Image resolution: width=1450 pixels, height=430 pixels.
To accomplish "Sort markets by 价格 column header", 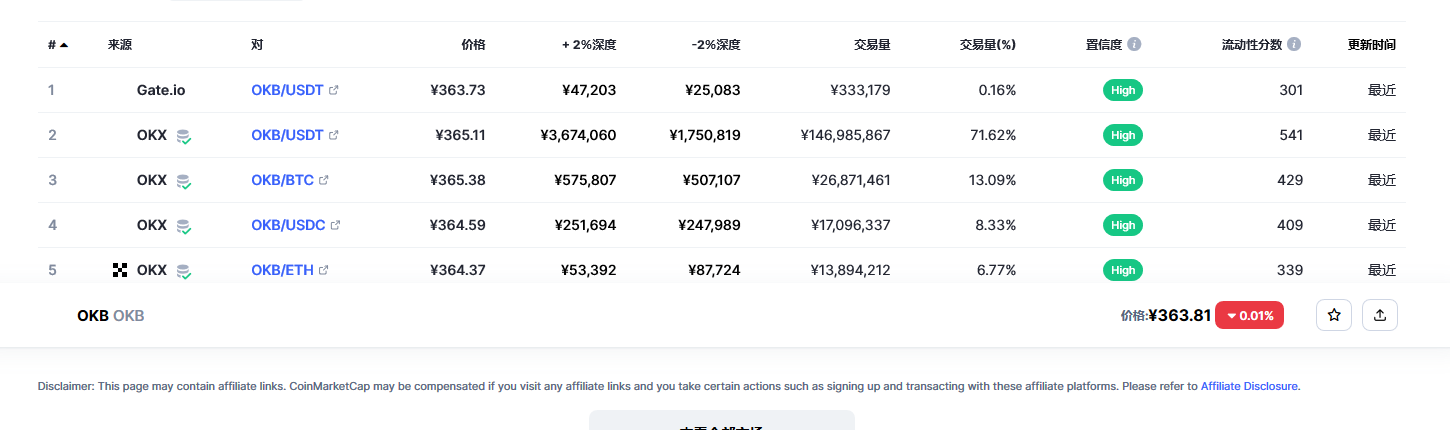I will click(x=473, y=45).
